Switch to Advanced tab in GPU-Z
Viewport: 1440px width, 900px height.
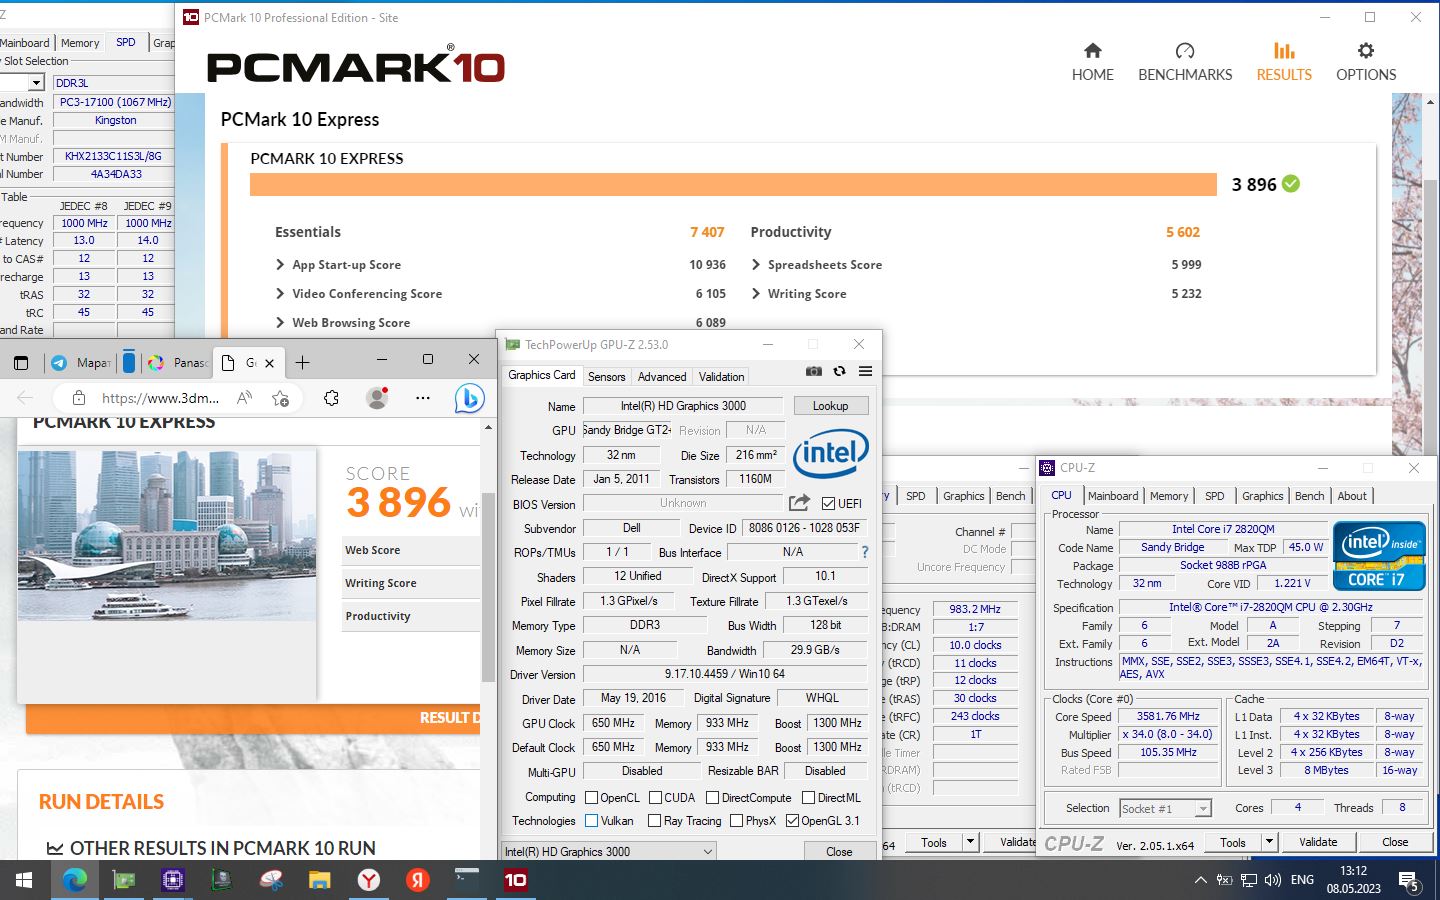point(662,377)
